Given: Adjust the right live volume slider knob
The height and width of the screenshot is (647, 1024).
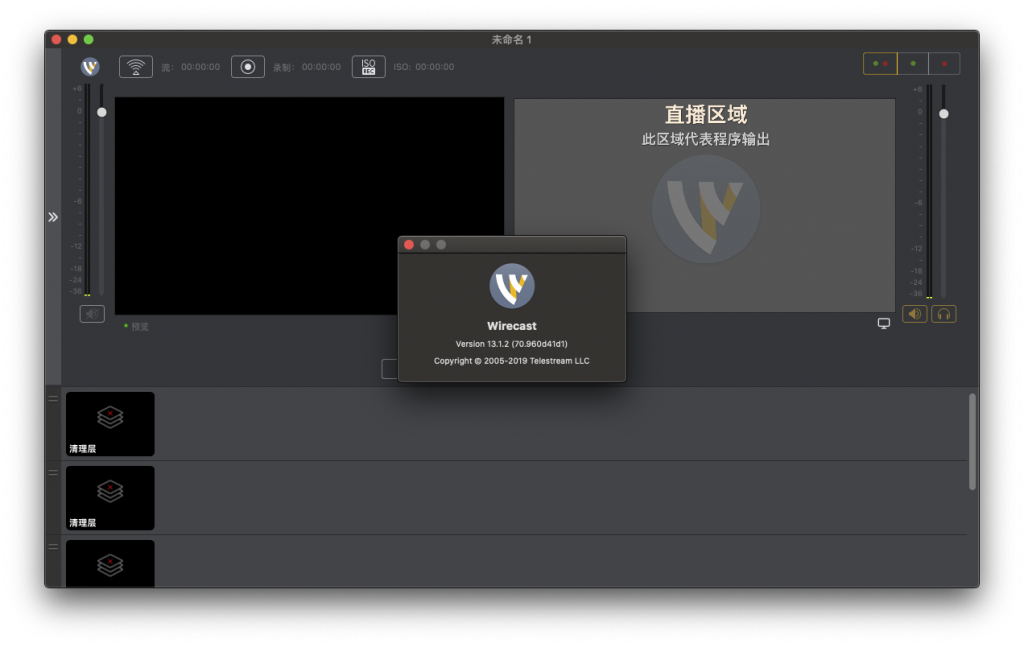Looking at the screenshot, I should pyautogui.click(x=944, y=114).
